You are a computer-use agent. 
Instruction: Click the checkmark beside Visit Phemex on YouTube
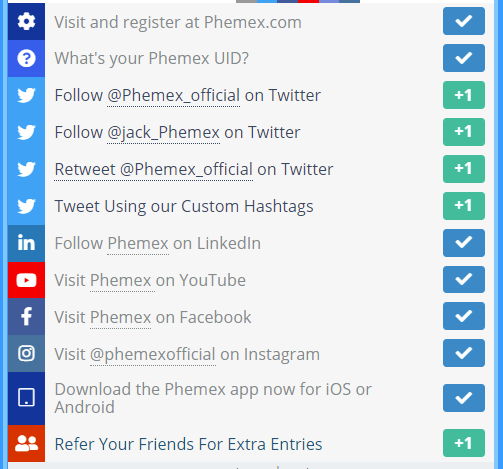[464, 279]
